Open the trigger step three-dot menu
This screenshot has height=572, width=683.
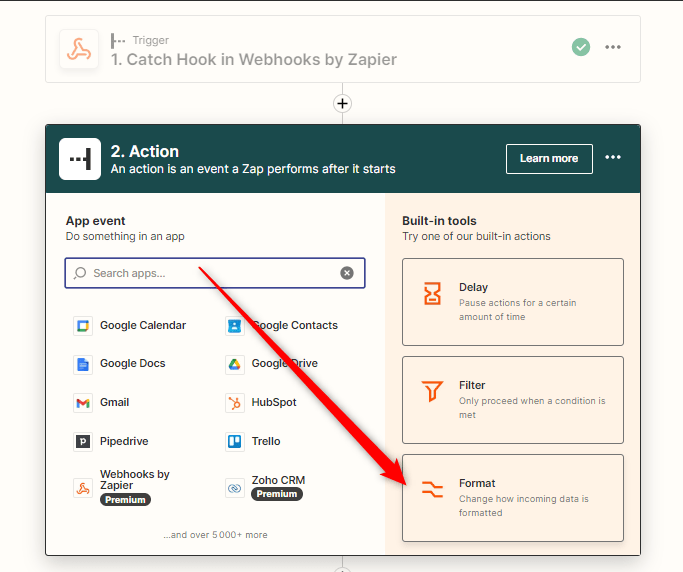[x=613, y=47]
